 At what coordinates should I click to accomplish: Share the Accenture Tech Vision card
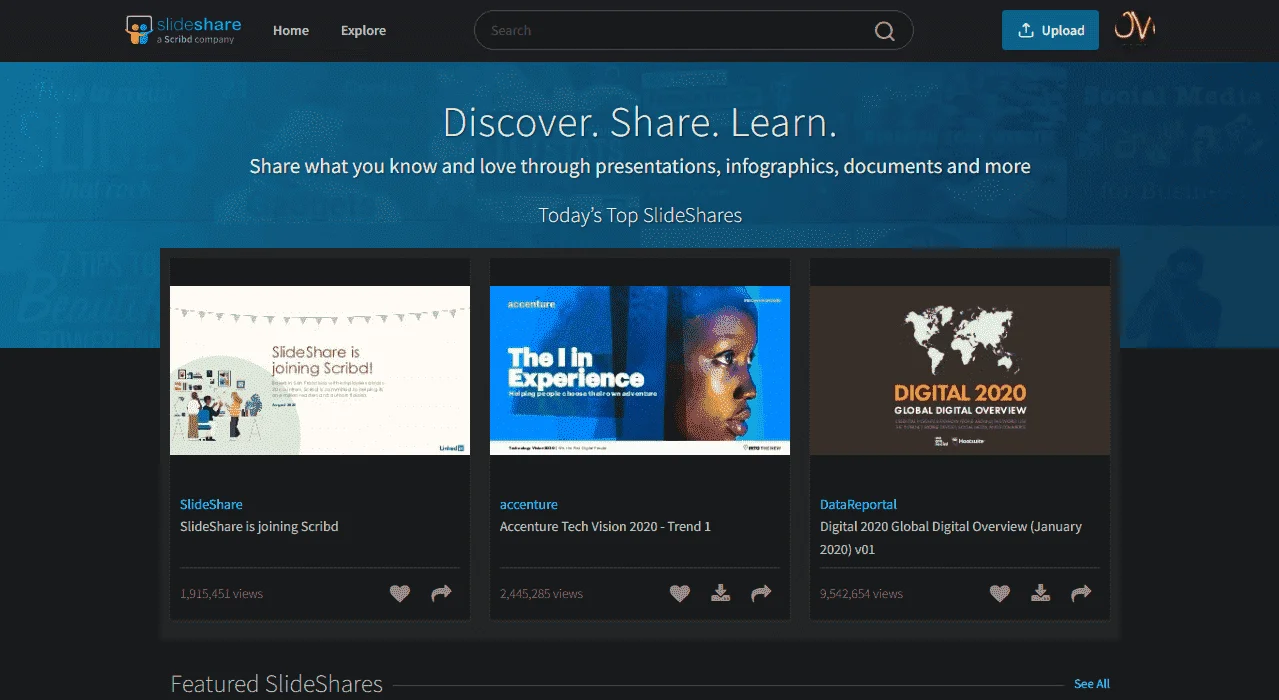[761, 593]
